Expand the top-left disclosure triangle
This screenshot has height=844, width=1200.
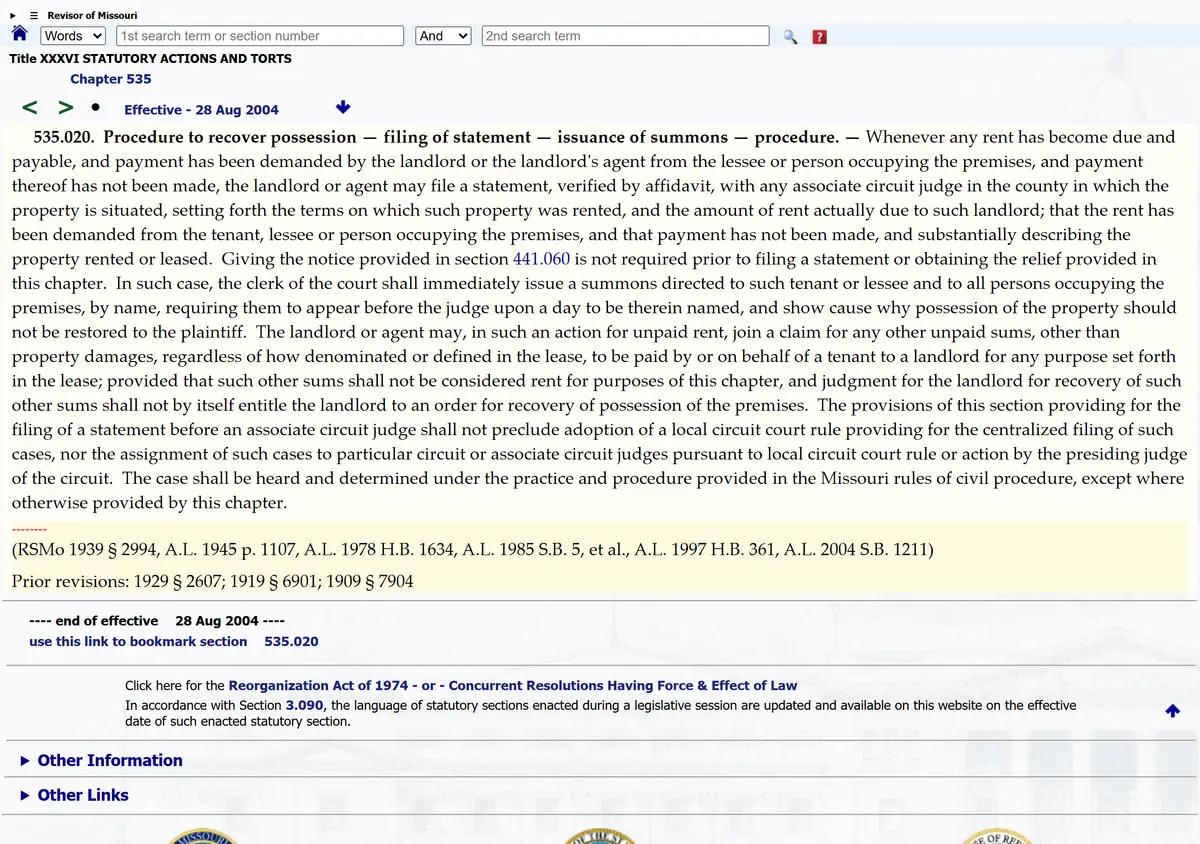coord(13,15)
